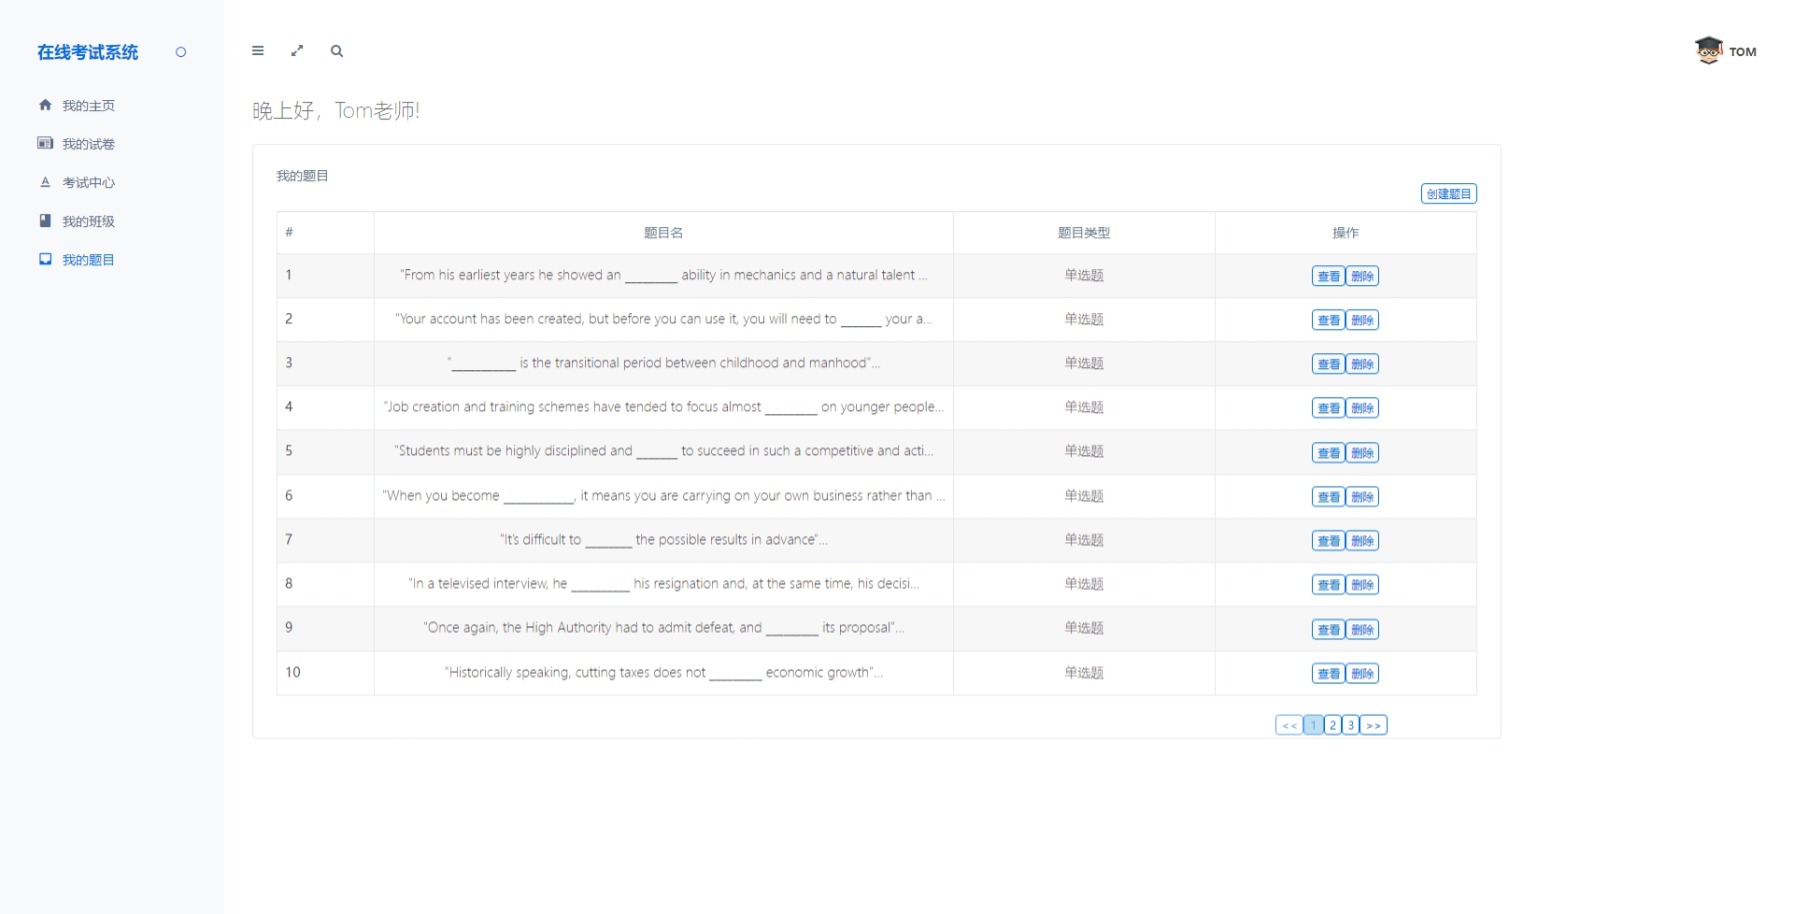The image size is (1794, 914).
Task: View question 10 with 查看
Action: click(x=1328, y=674)
